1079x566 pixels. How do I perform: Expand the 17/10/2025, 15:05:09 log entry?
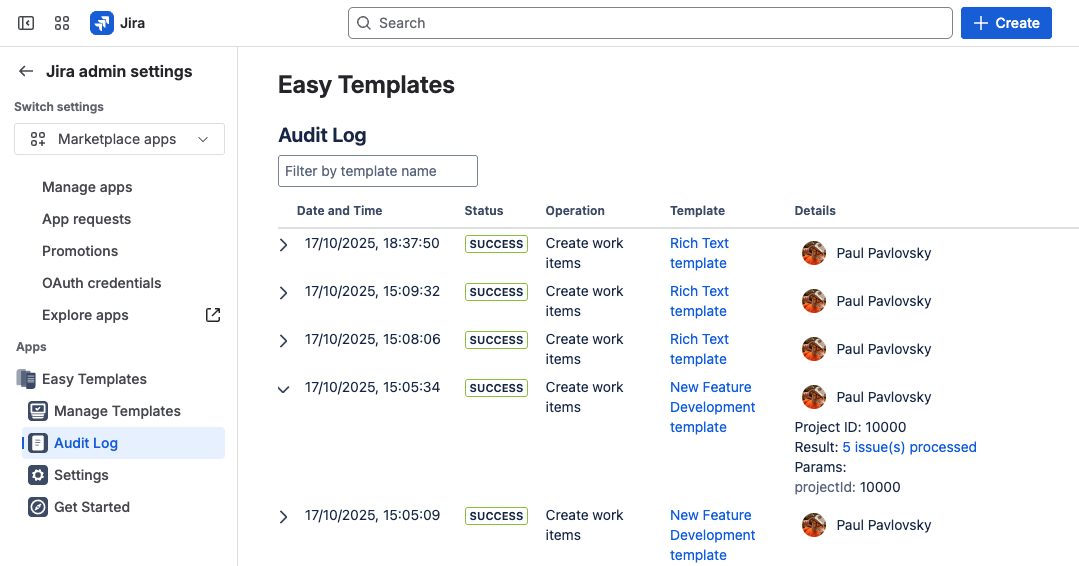click(283, 517)
